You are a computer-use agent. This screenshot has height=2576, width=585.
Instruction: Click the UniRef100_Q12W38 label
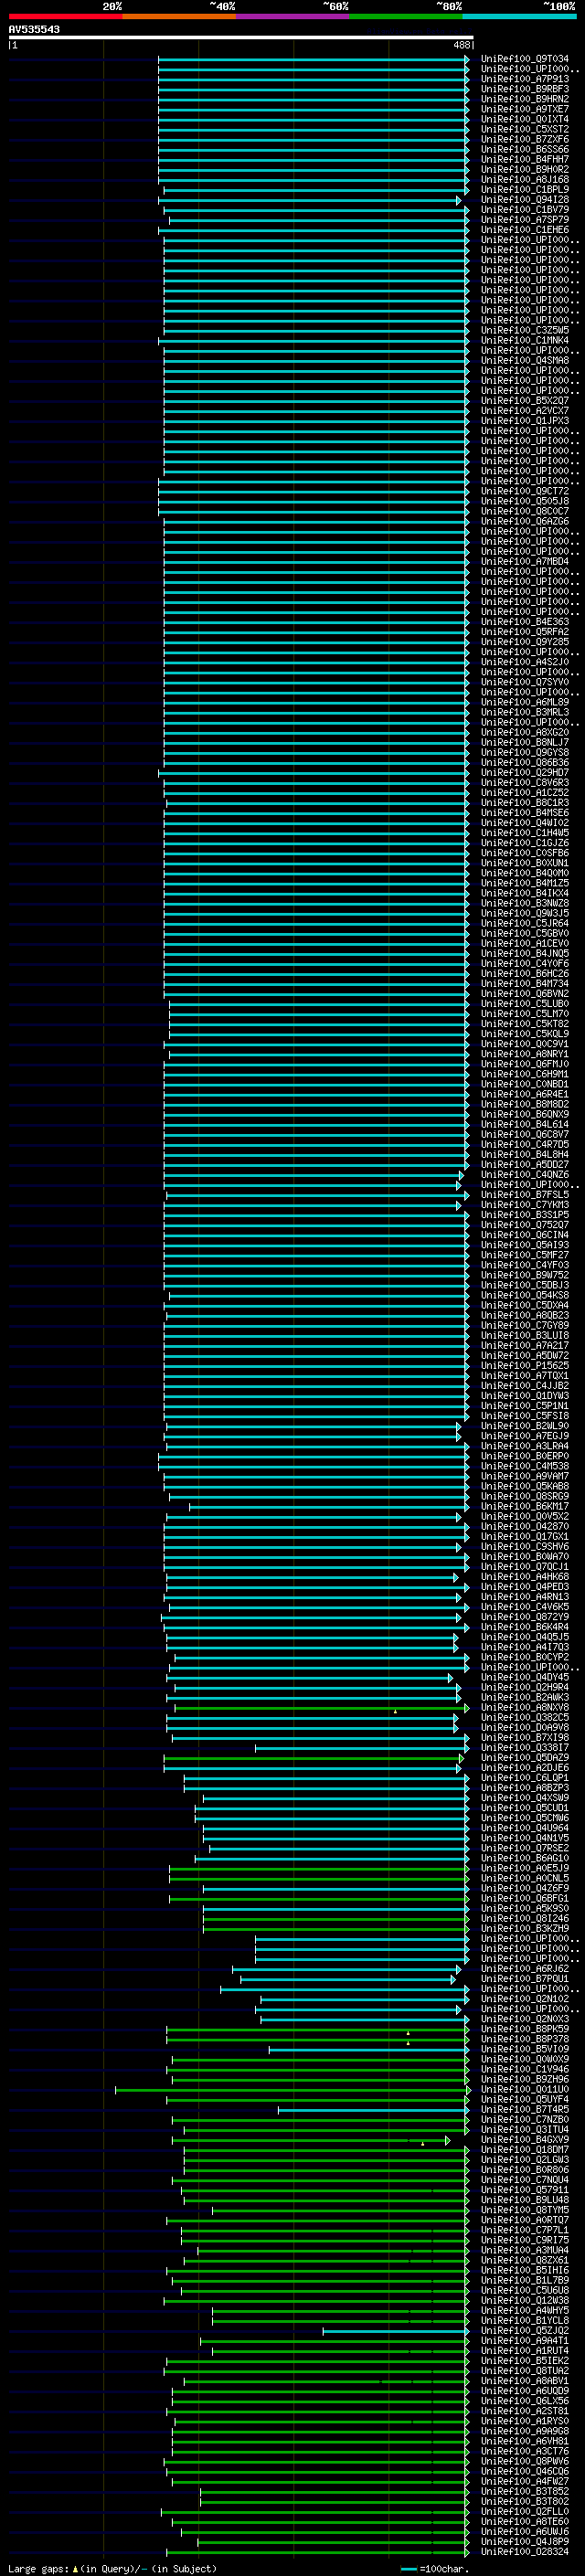click(525, 2301)
